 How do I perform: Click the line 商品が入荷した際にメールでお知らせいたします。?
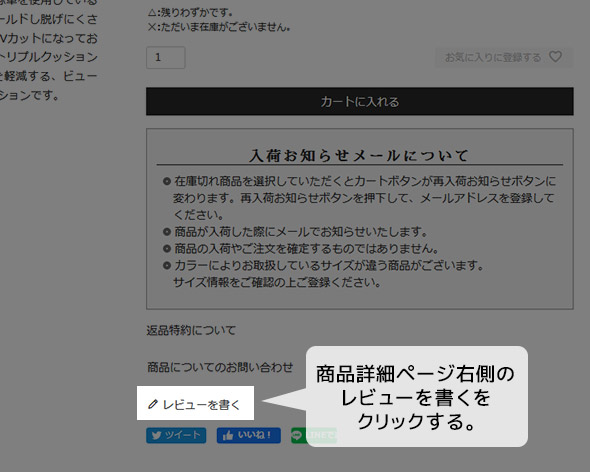pyautogui.click(x=300, y=231)
